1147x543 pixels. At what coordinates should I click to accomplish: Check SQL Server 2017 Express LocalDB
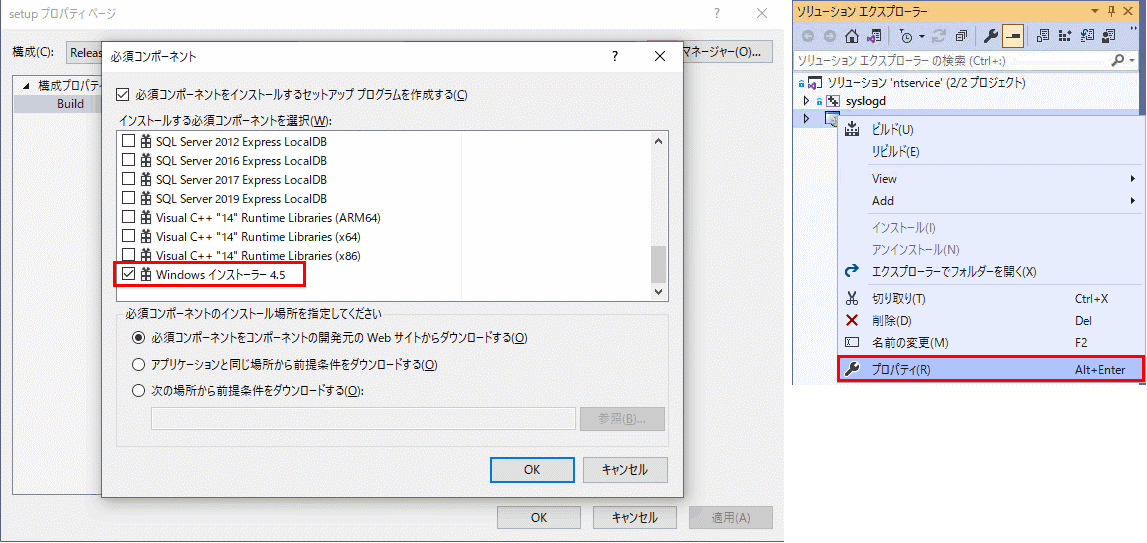pos(128,179)
